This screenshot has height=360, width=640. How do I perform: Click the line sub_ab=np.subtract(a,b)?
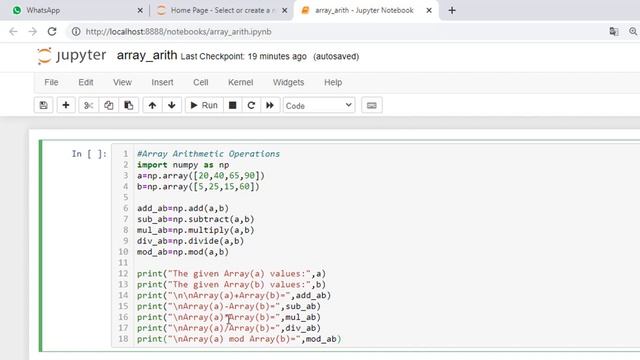pyautogui.click(x=196, y=219)
